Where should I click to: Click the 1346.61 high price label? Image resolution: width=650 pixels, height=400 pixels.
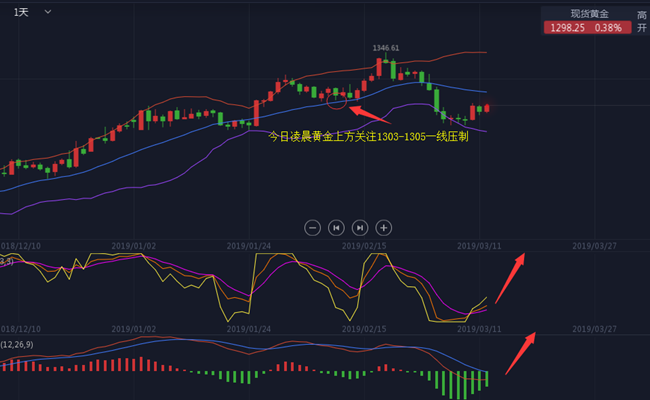386,48
